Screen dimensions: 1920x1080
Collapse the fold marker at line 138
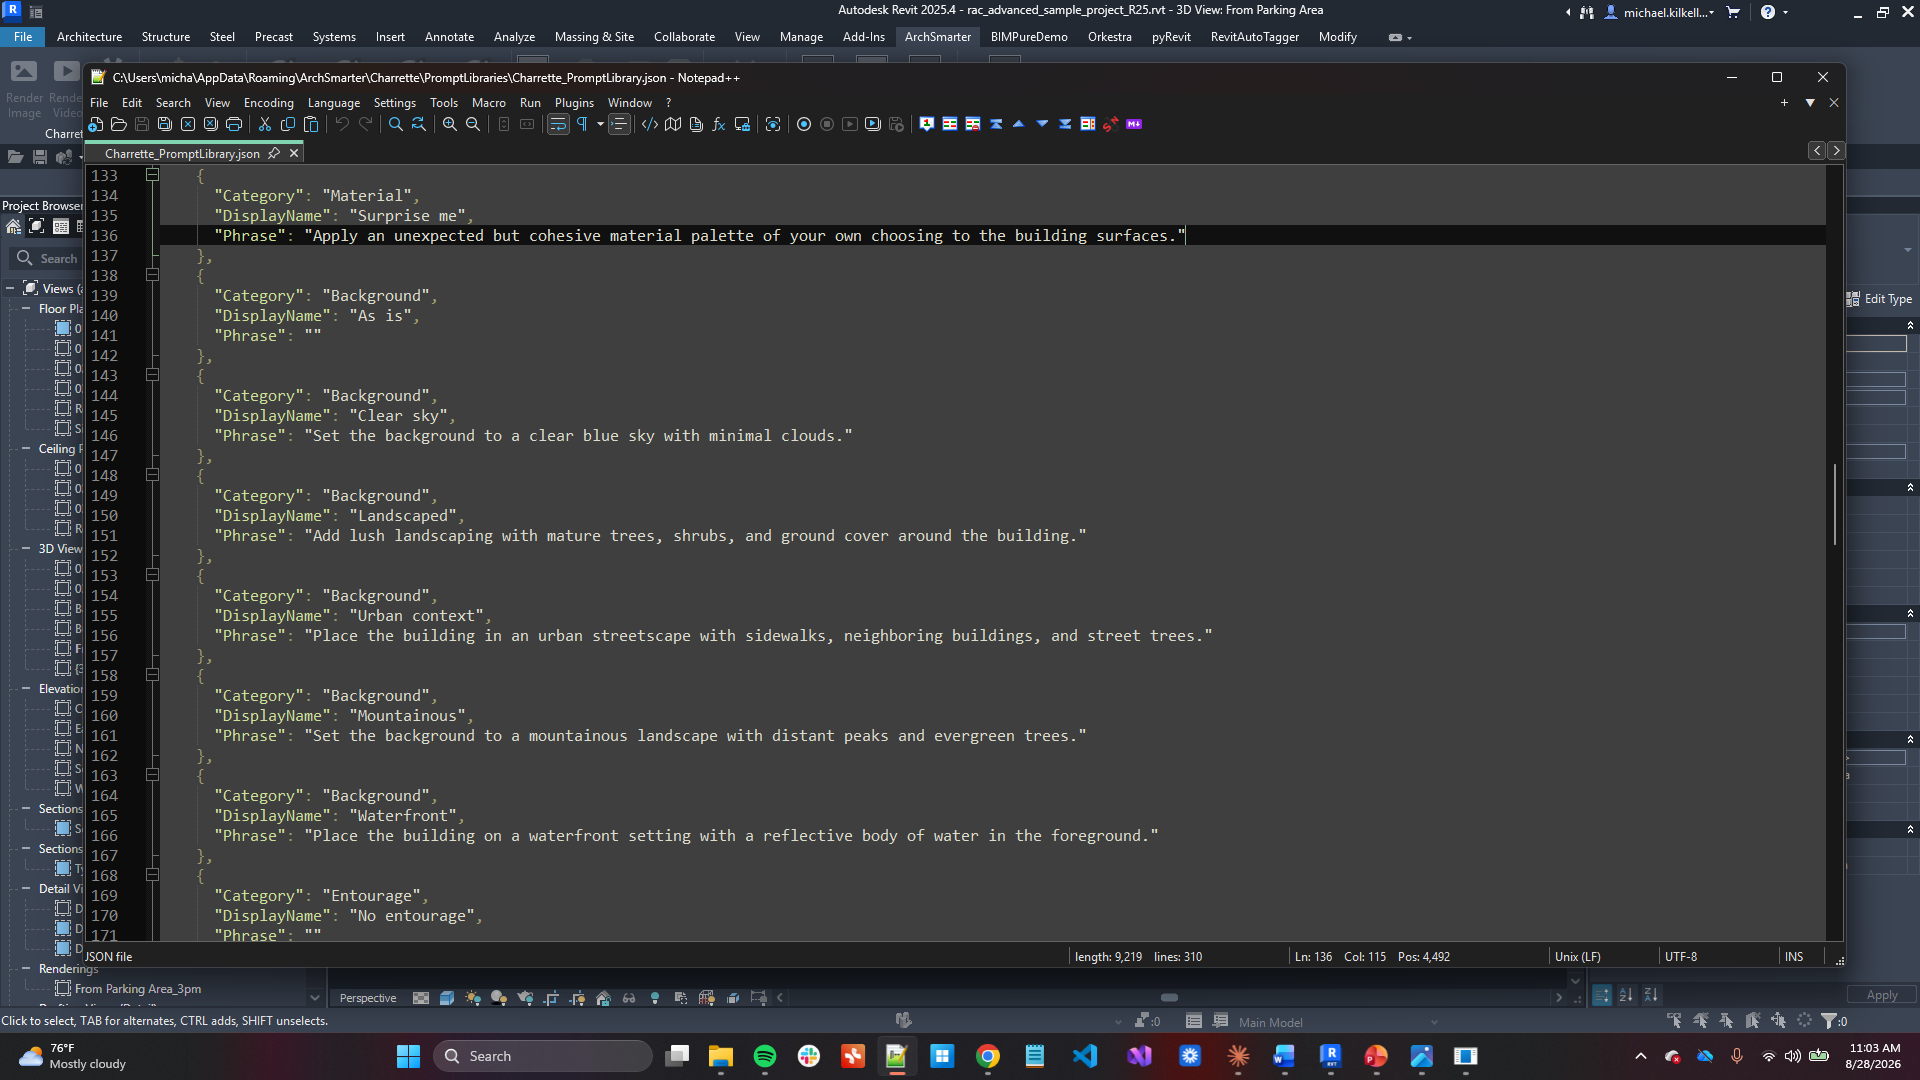coord(152,275)
